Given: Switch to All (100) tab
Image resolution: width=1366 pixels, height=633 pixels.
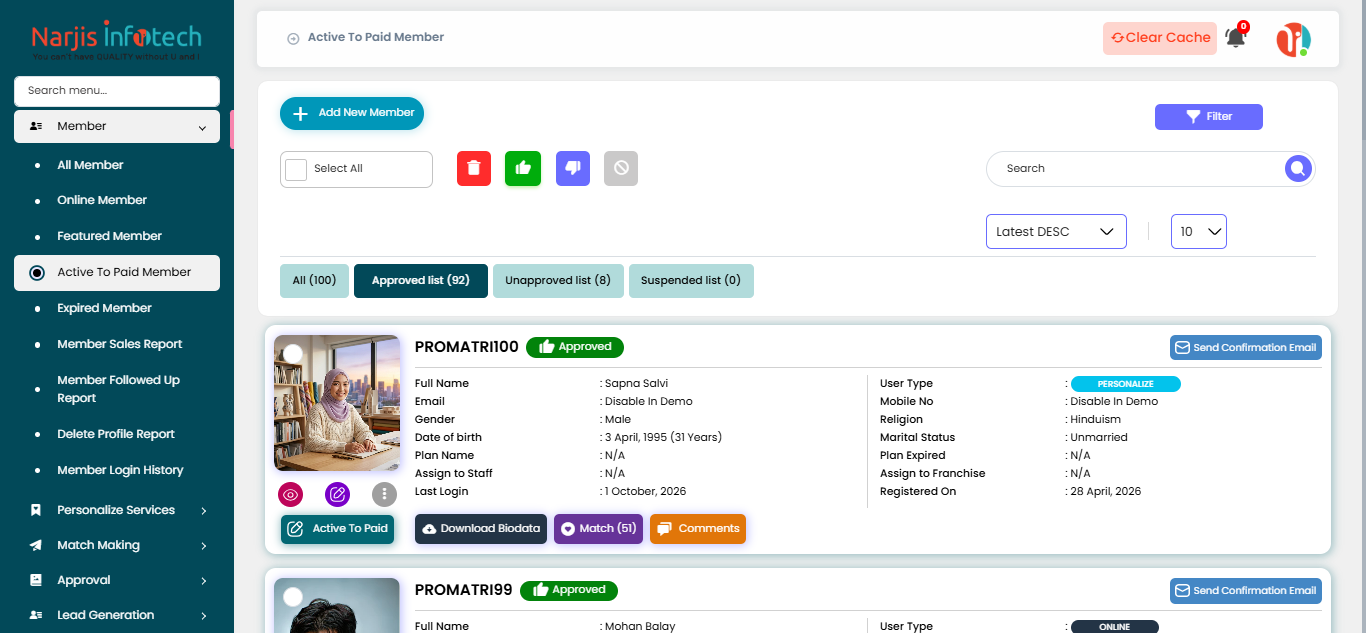Looking at the screenshot, I should (314, 281).
